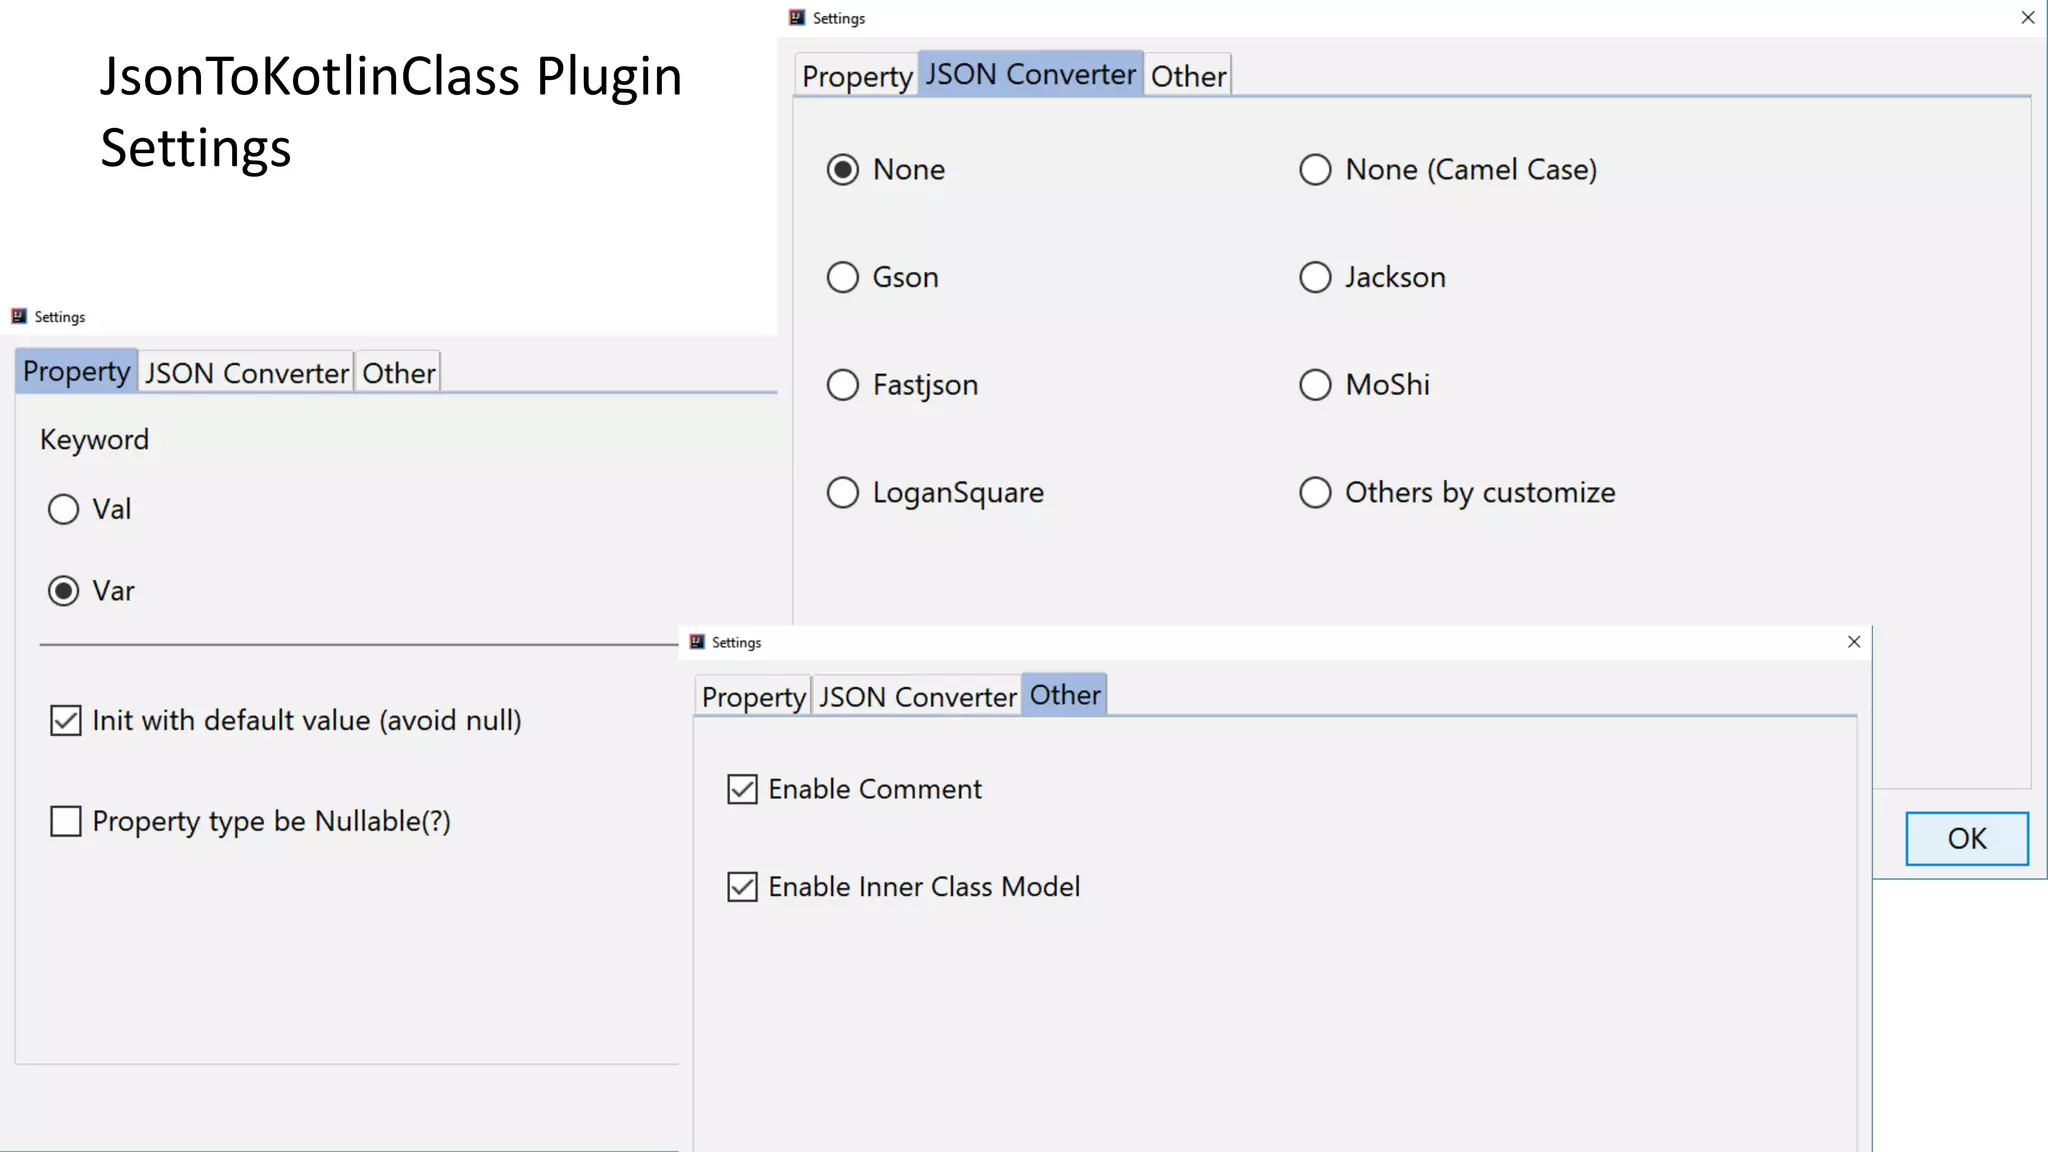2048x1152 pixels.
Task: Click the JsonToKotlinClass Plugin Settings heading
Action: click(391, 112)
